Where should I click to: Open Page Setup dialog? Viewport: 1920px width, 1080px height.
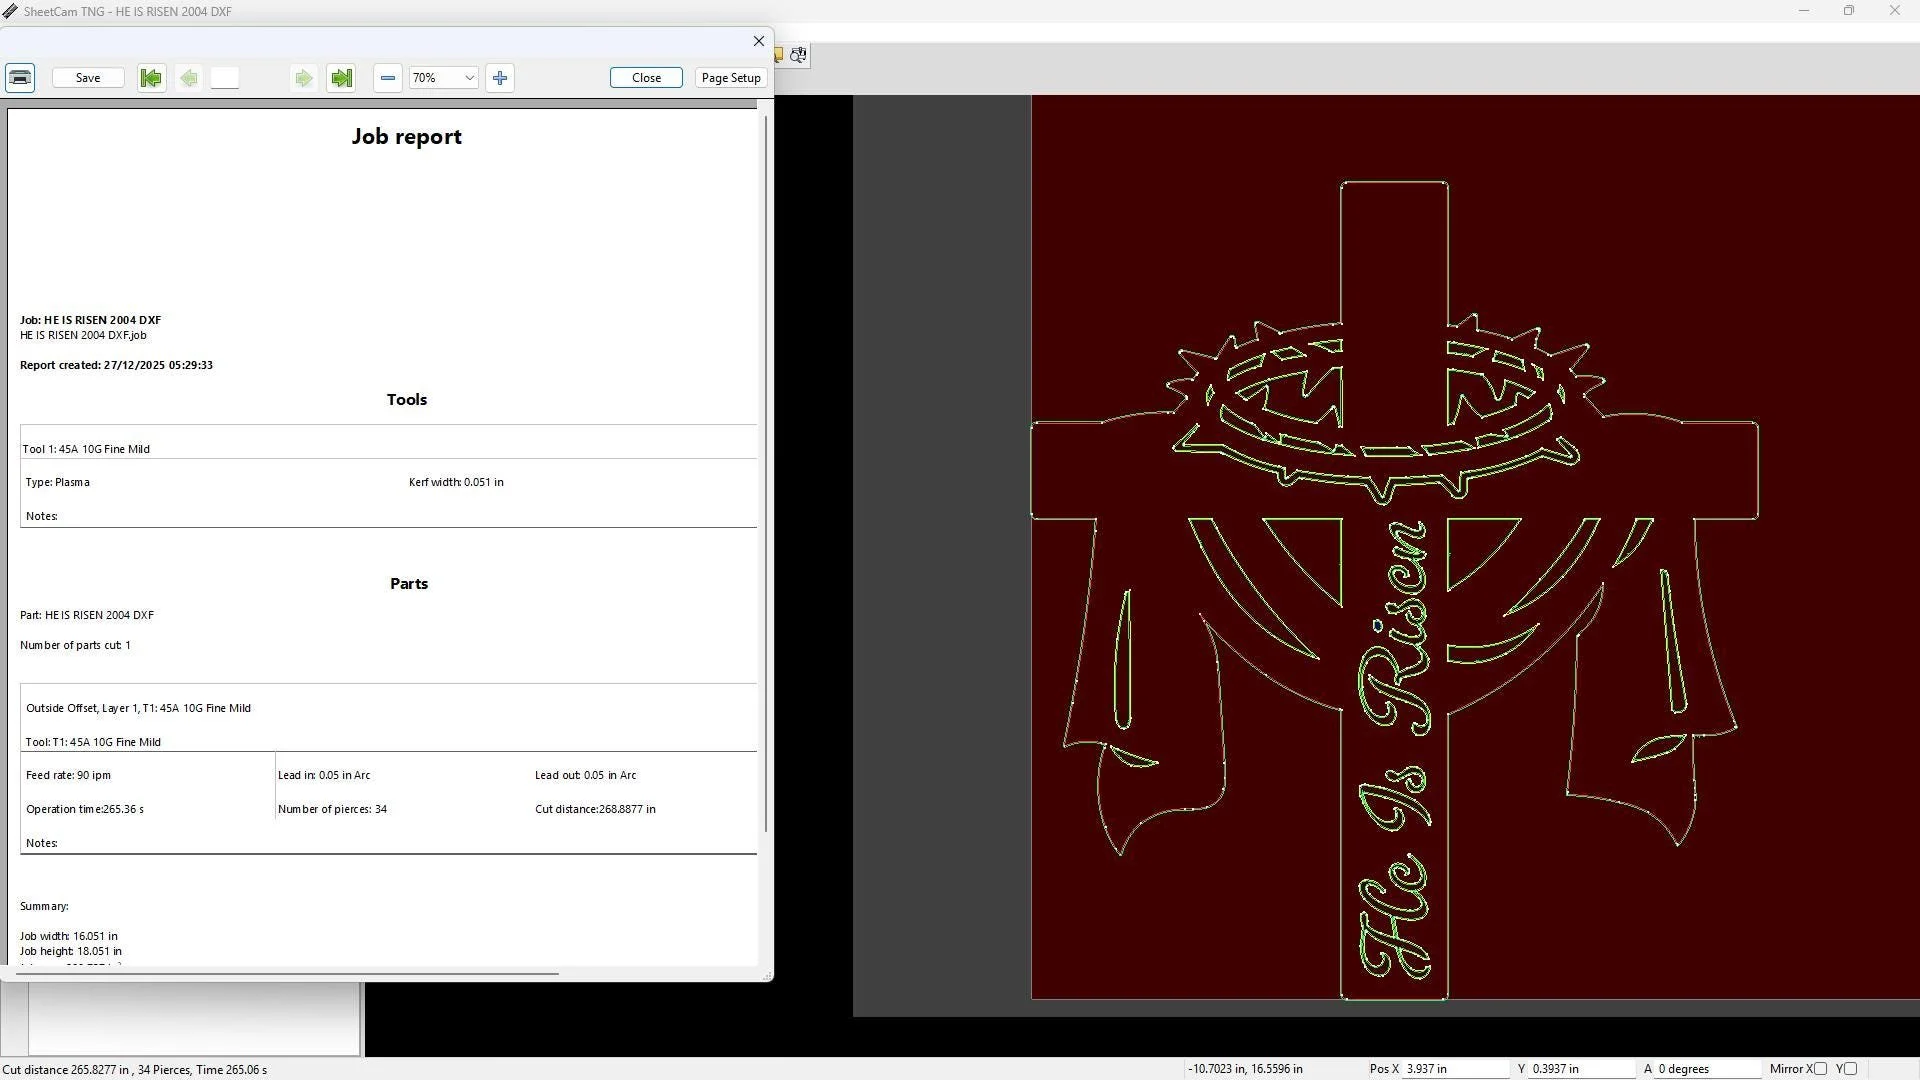731,78
